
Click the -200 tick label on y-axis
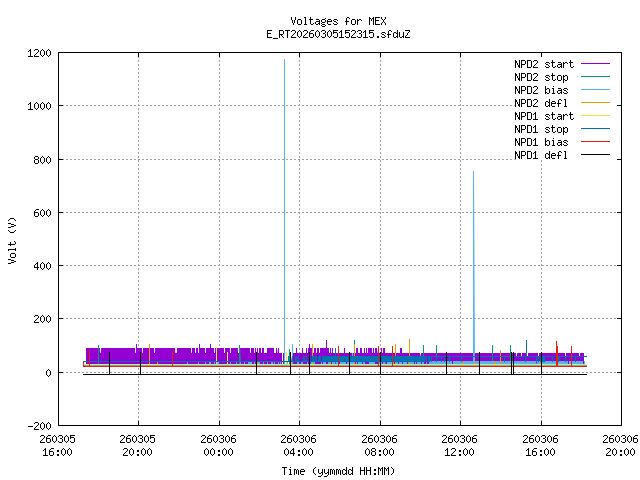click(x=38, y=426)
